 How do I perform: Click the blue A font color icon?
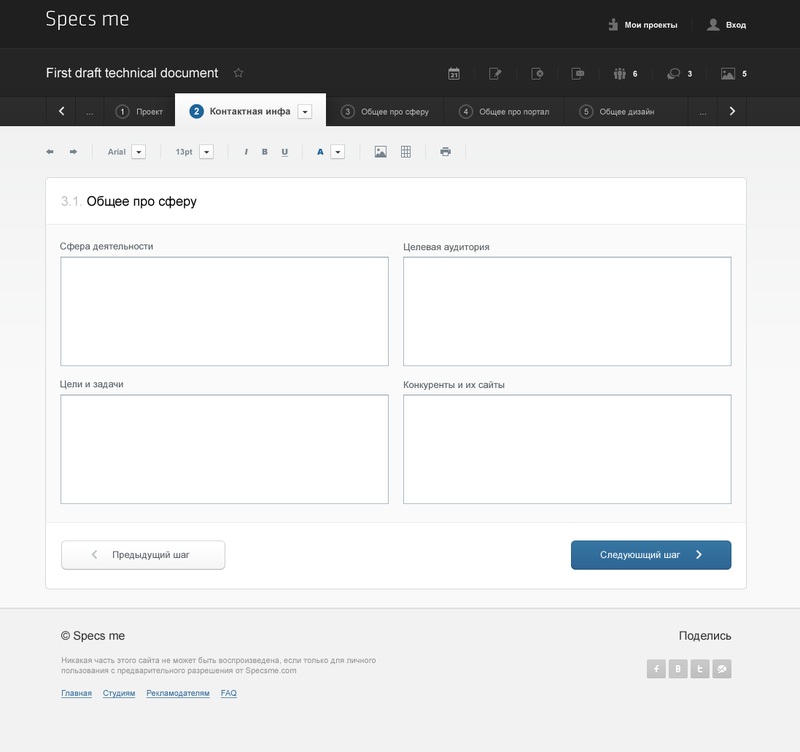pos(320,152)
